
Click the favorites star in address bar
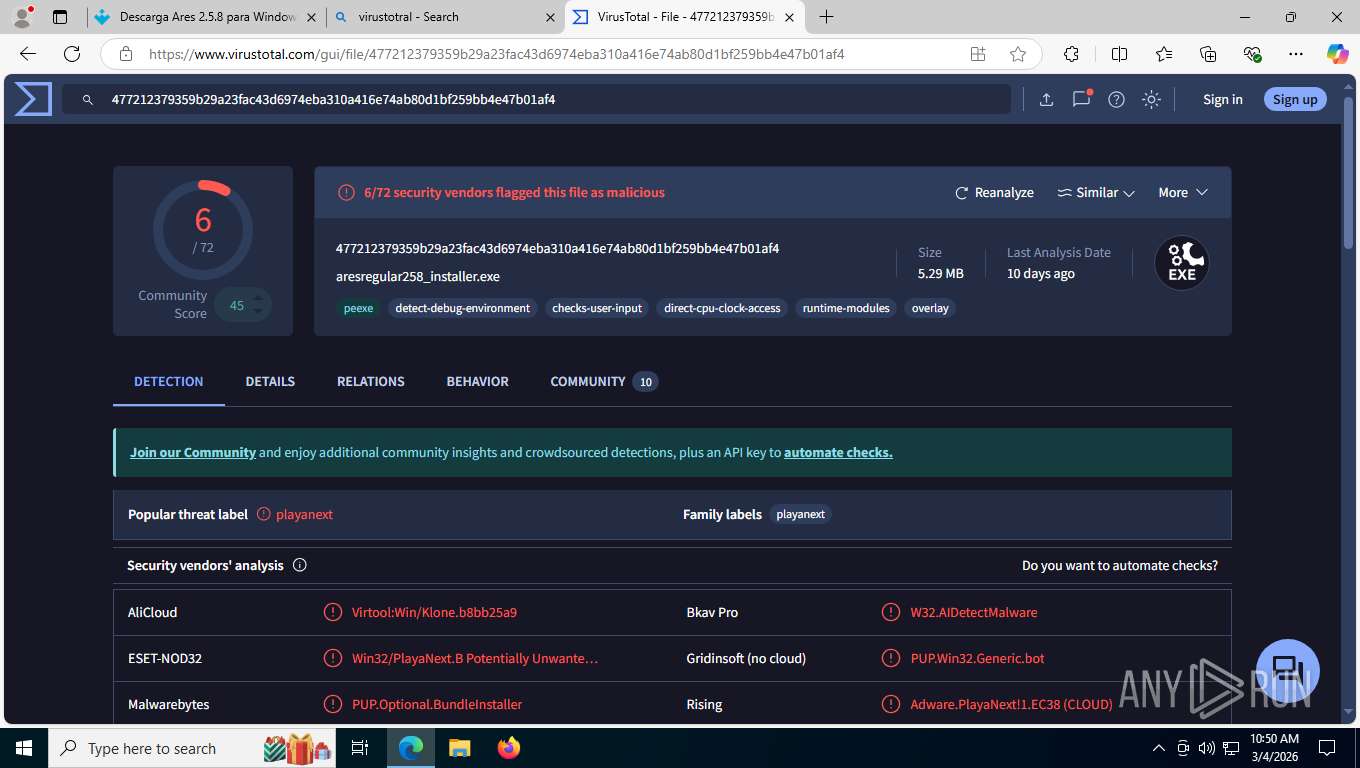(x=1018, y=54)
